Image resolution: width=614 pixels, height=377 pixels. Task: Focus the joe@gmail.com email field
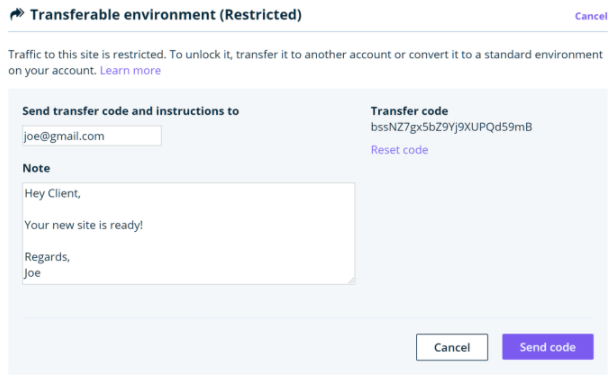click(92, 136)
